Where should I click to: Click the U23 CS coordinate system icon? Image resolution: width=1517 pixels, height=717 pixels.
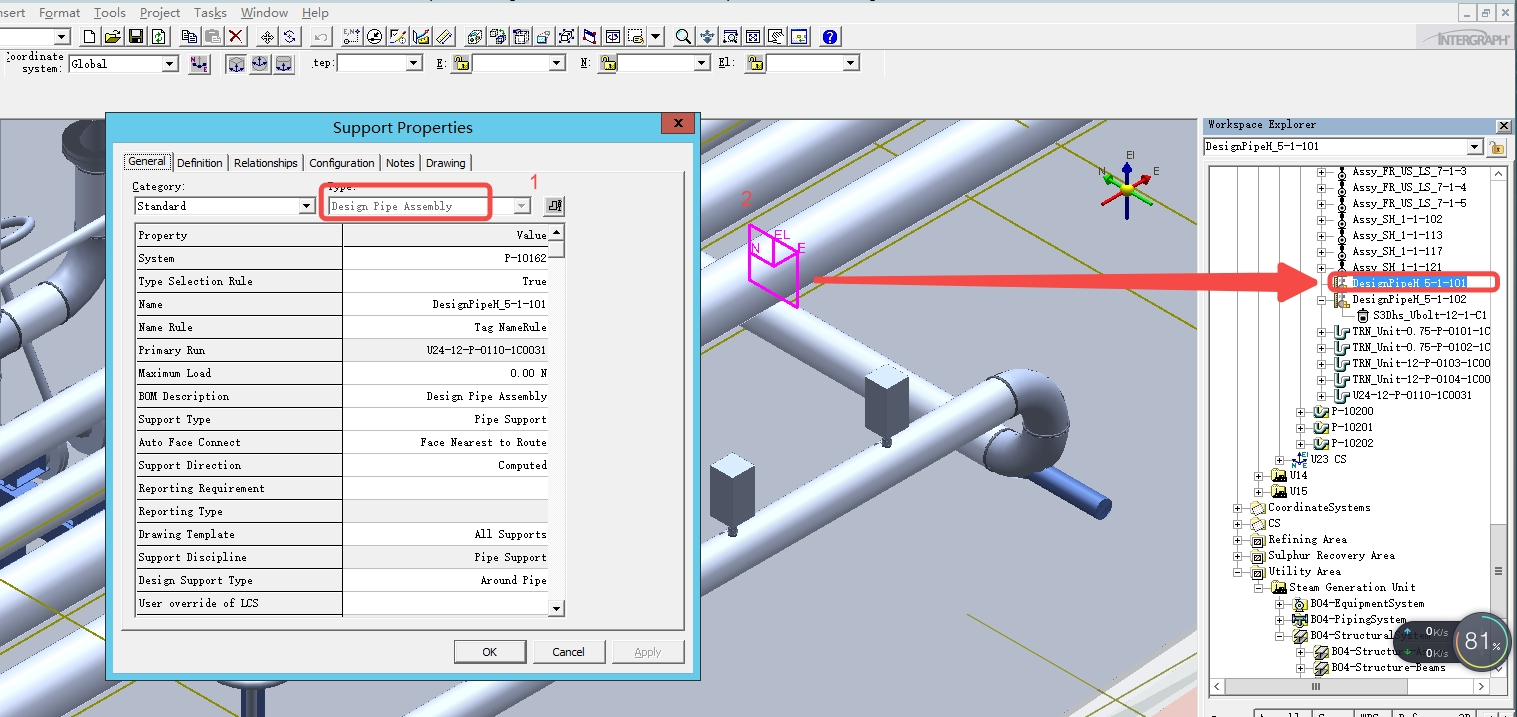point(1299,459)
